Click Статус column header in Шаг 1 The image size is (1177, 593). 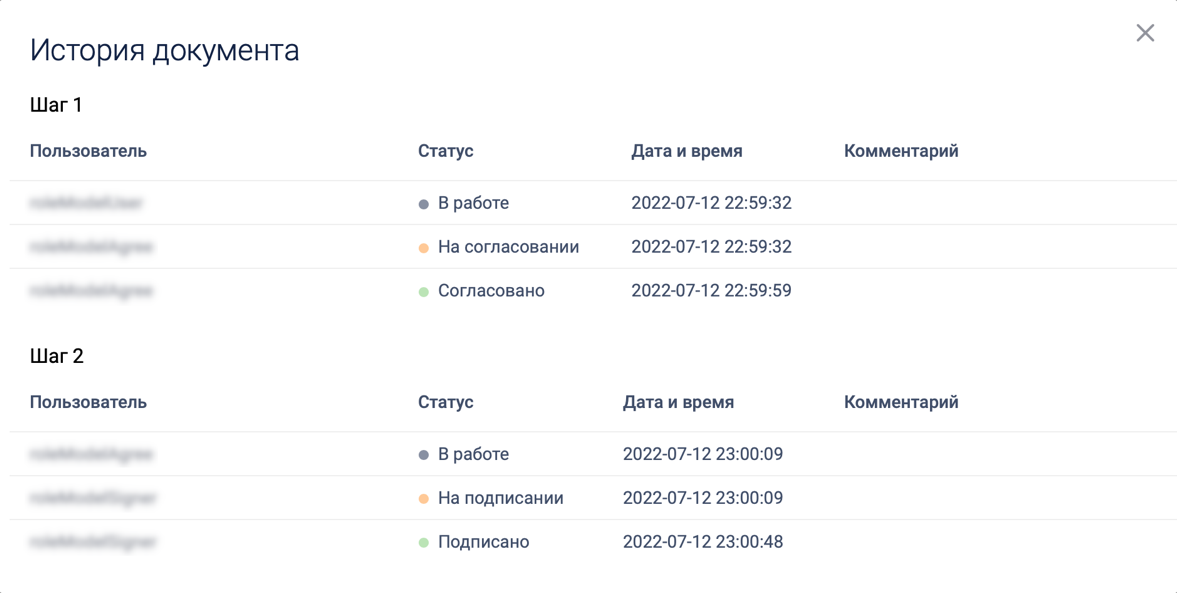point(445,151)
